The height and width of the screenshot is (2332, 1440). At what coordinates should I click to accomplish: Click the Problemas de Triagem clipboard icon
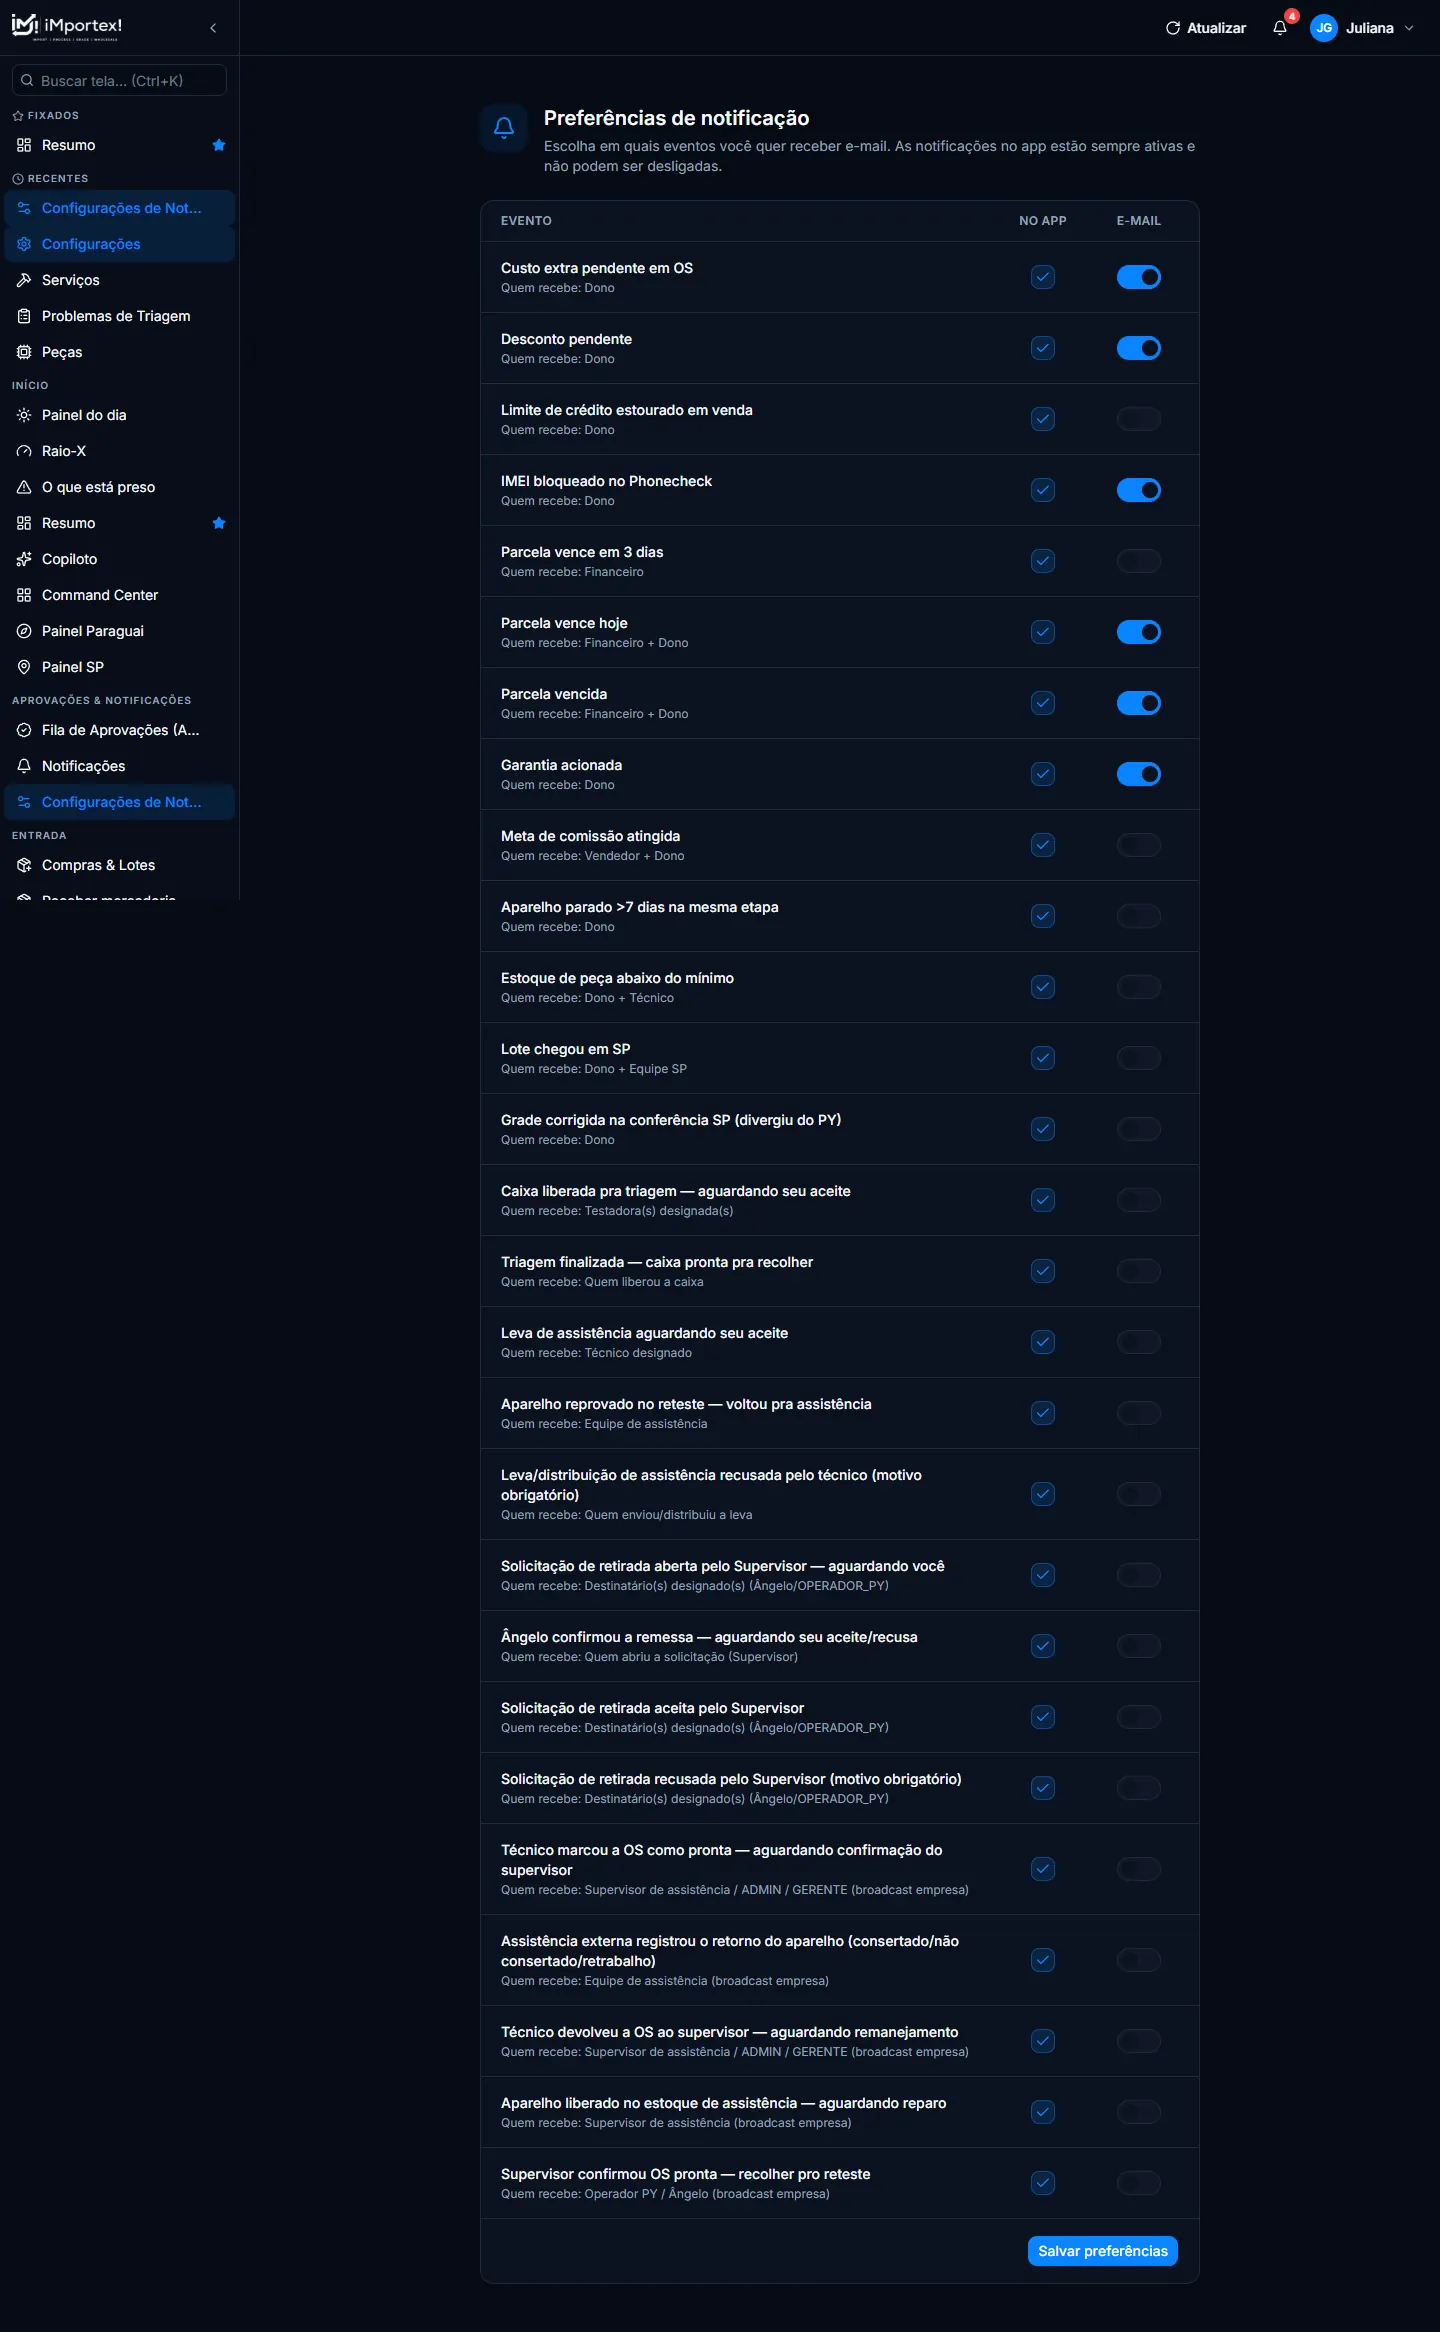pyautogui.click(x=24, y=316)
